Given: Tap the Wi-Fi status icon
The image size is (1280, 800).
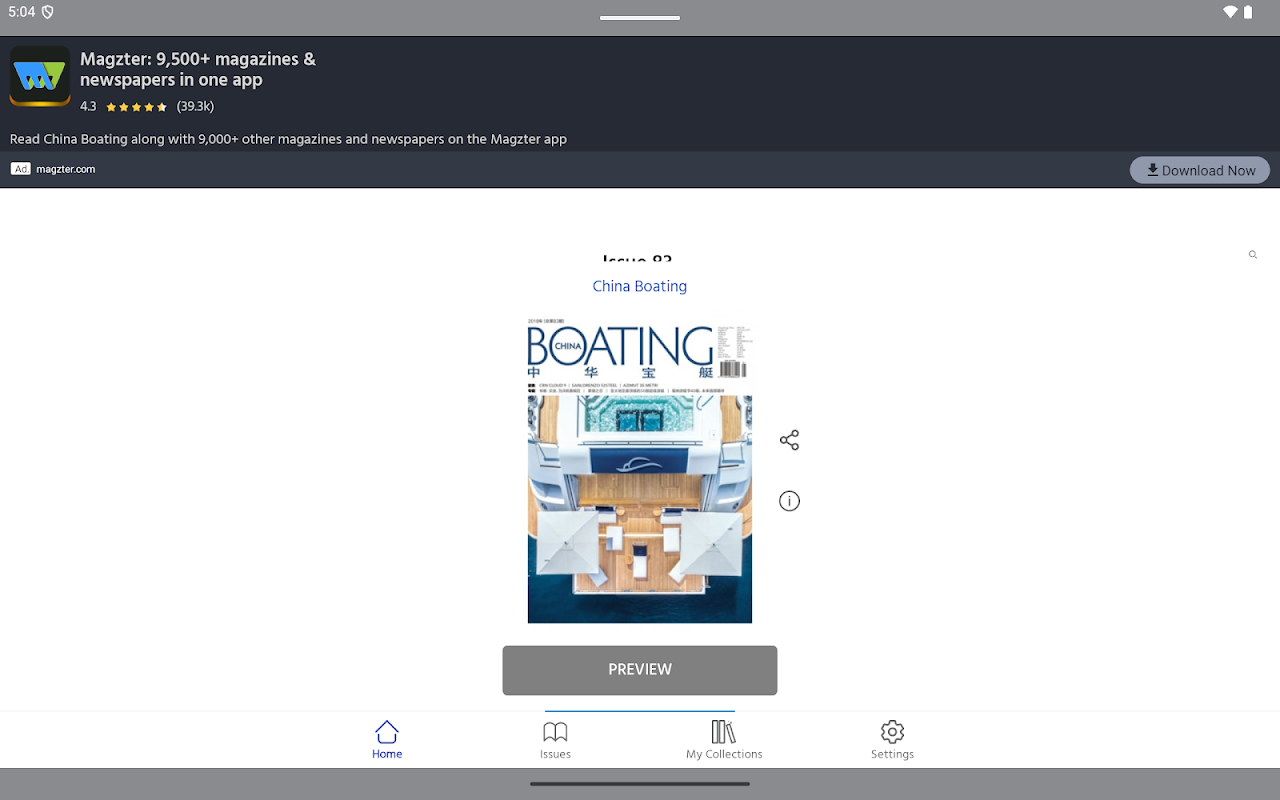Looking at the screenshot, I should tap(1230, 12).
